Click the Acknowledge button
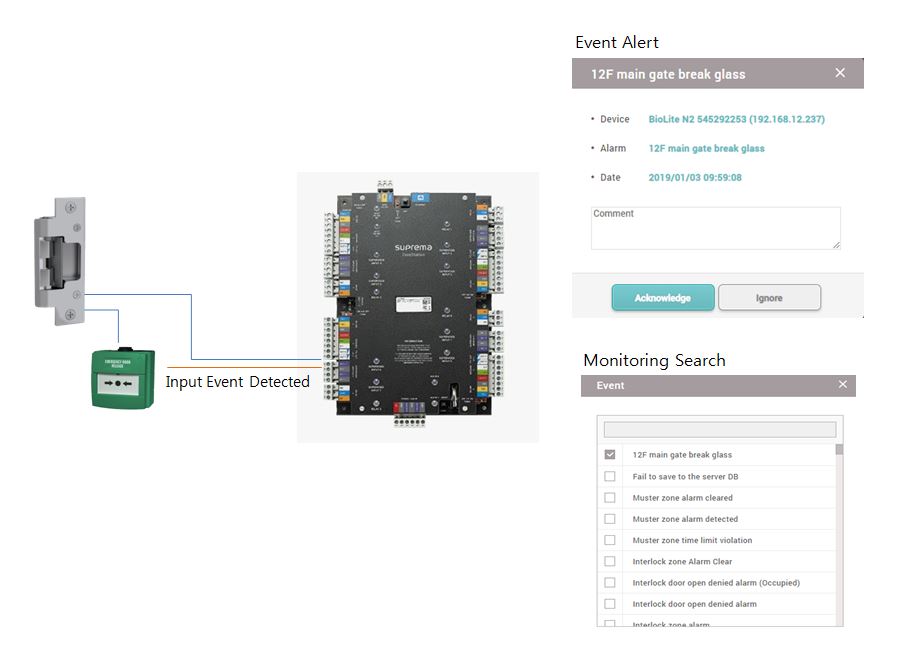This screenshot has height=647, width=898. tap(662, 298)
